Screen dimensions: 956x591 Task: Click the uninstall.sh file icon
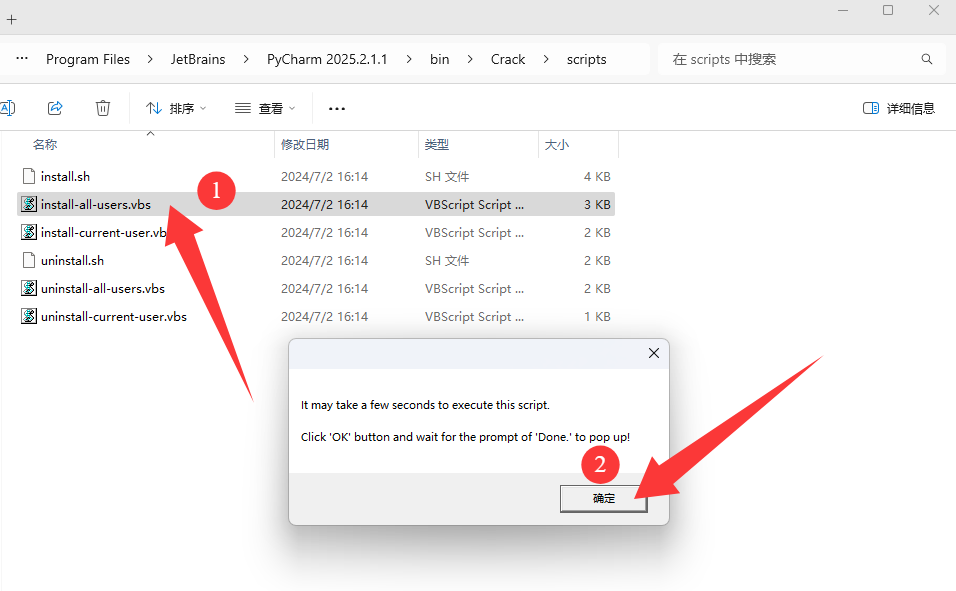tap(29, 260)
